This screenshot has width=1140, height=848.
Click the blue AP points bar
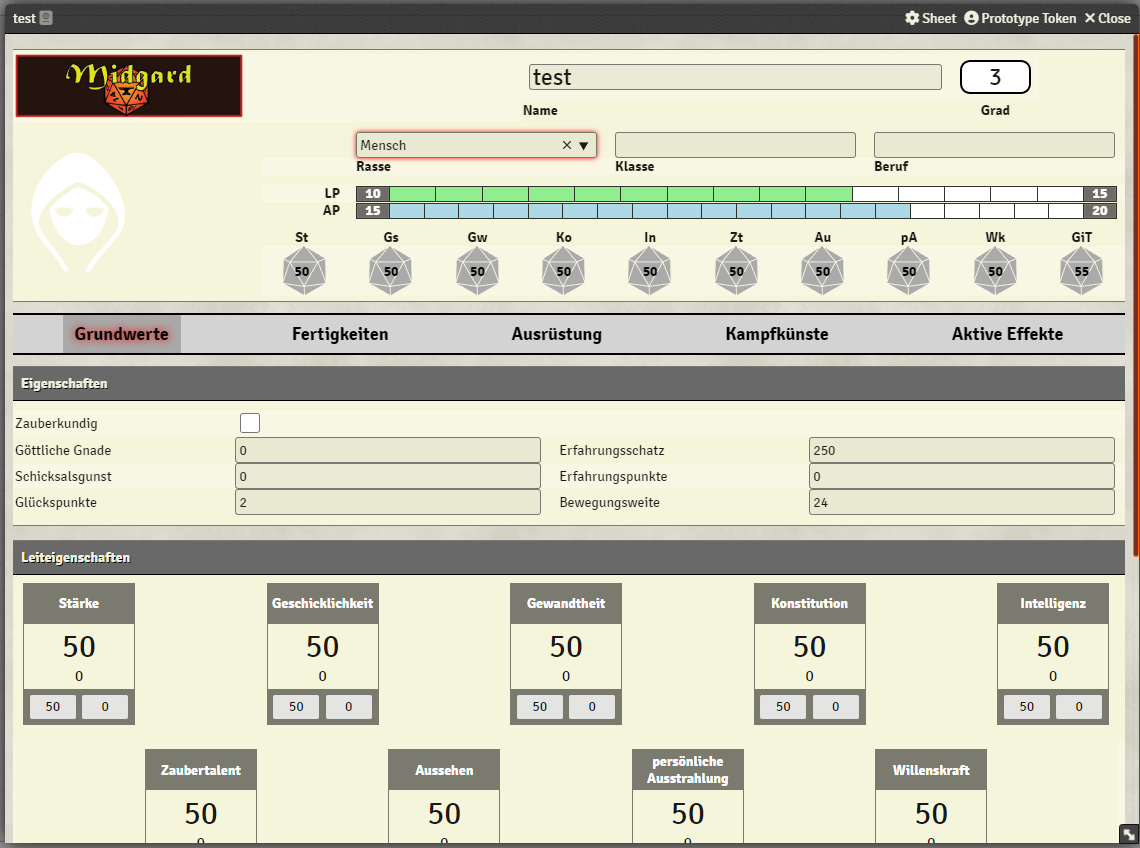click(x=648, y=211)
